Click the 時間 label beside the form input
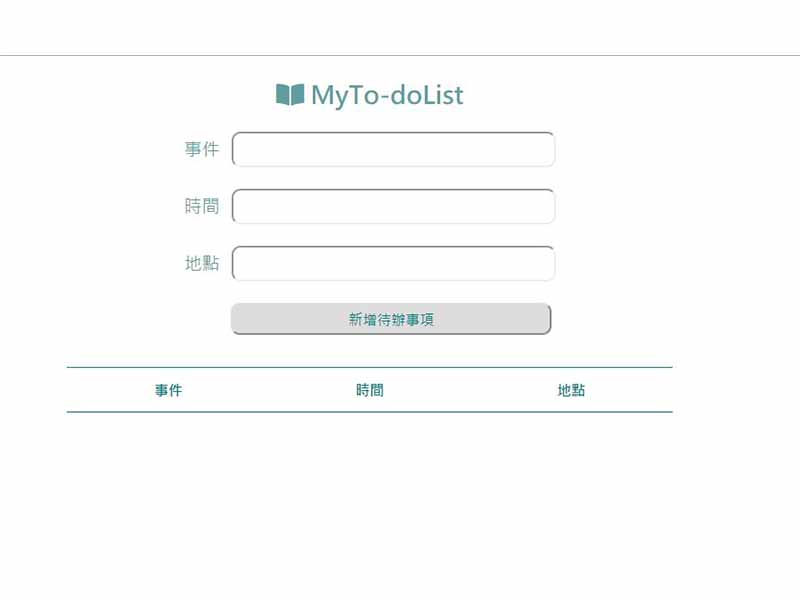This screenshot has height=600, width=800. [x=202, y=206]
